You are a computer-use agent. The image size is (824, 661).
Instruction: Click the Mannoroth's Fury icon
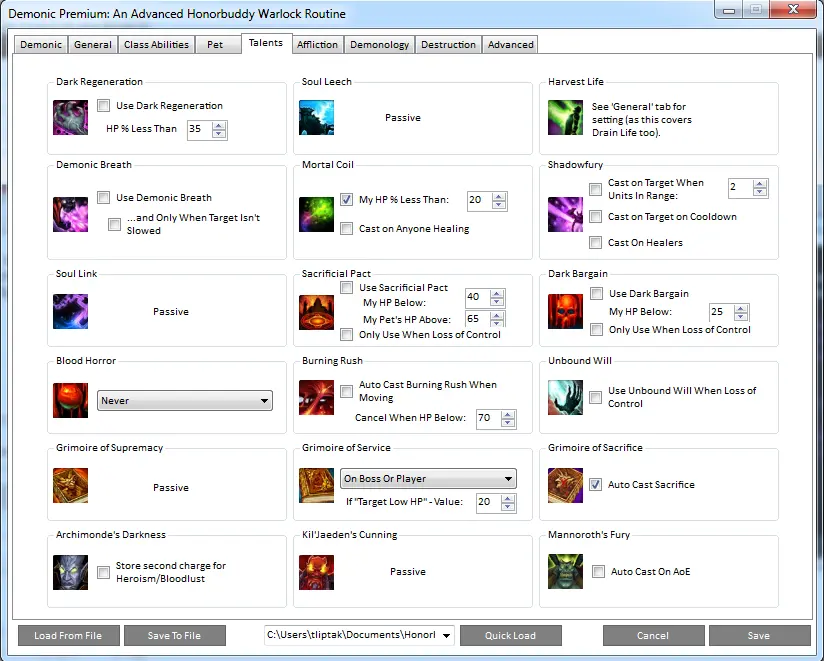coord(565,571)
